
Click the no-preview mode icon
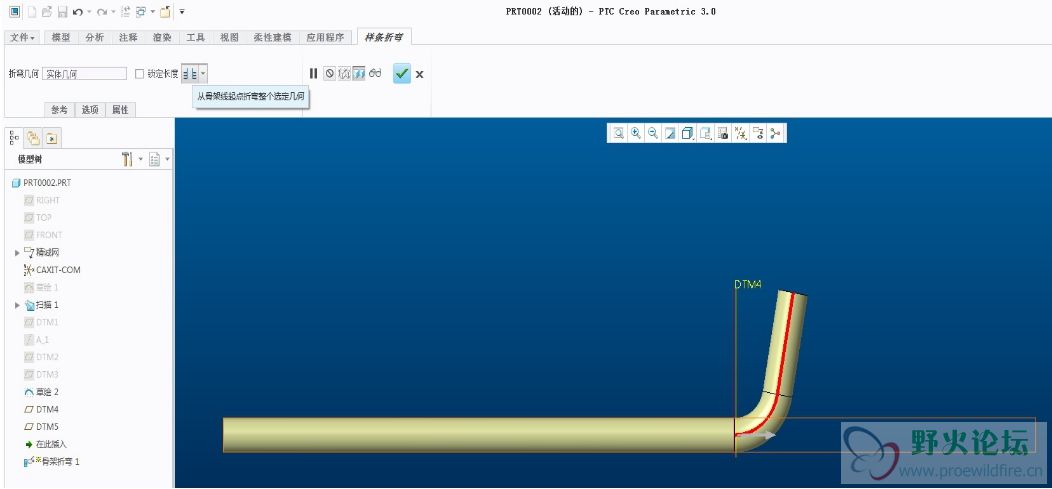(329, 73)
